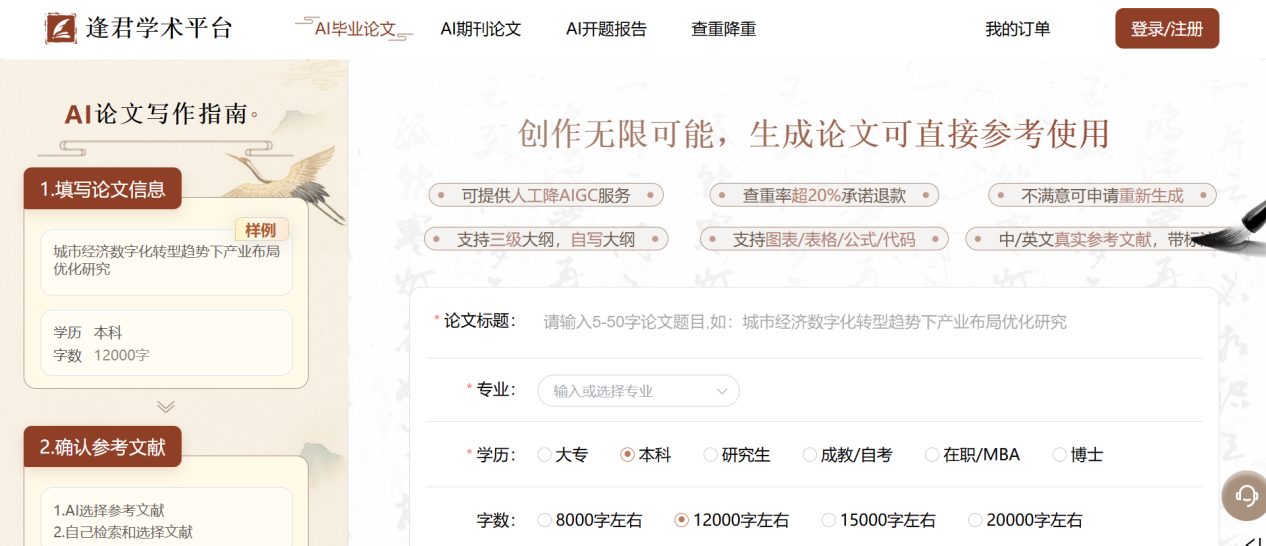
Task: Choose 15000字左右 word count
Action: pyautogui.click(x=878, y=520)
